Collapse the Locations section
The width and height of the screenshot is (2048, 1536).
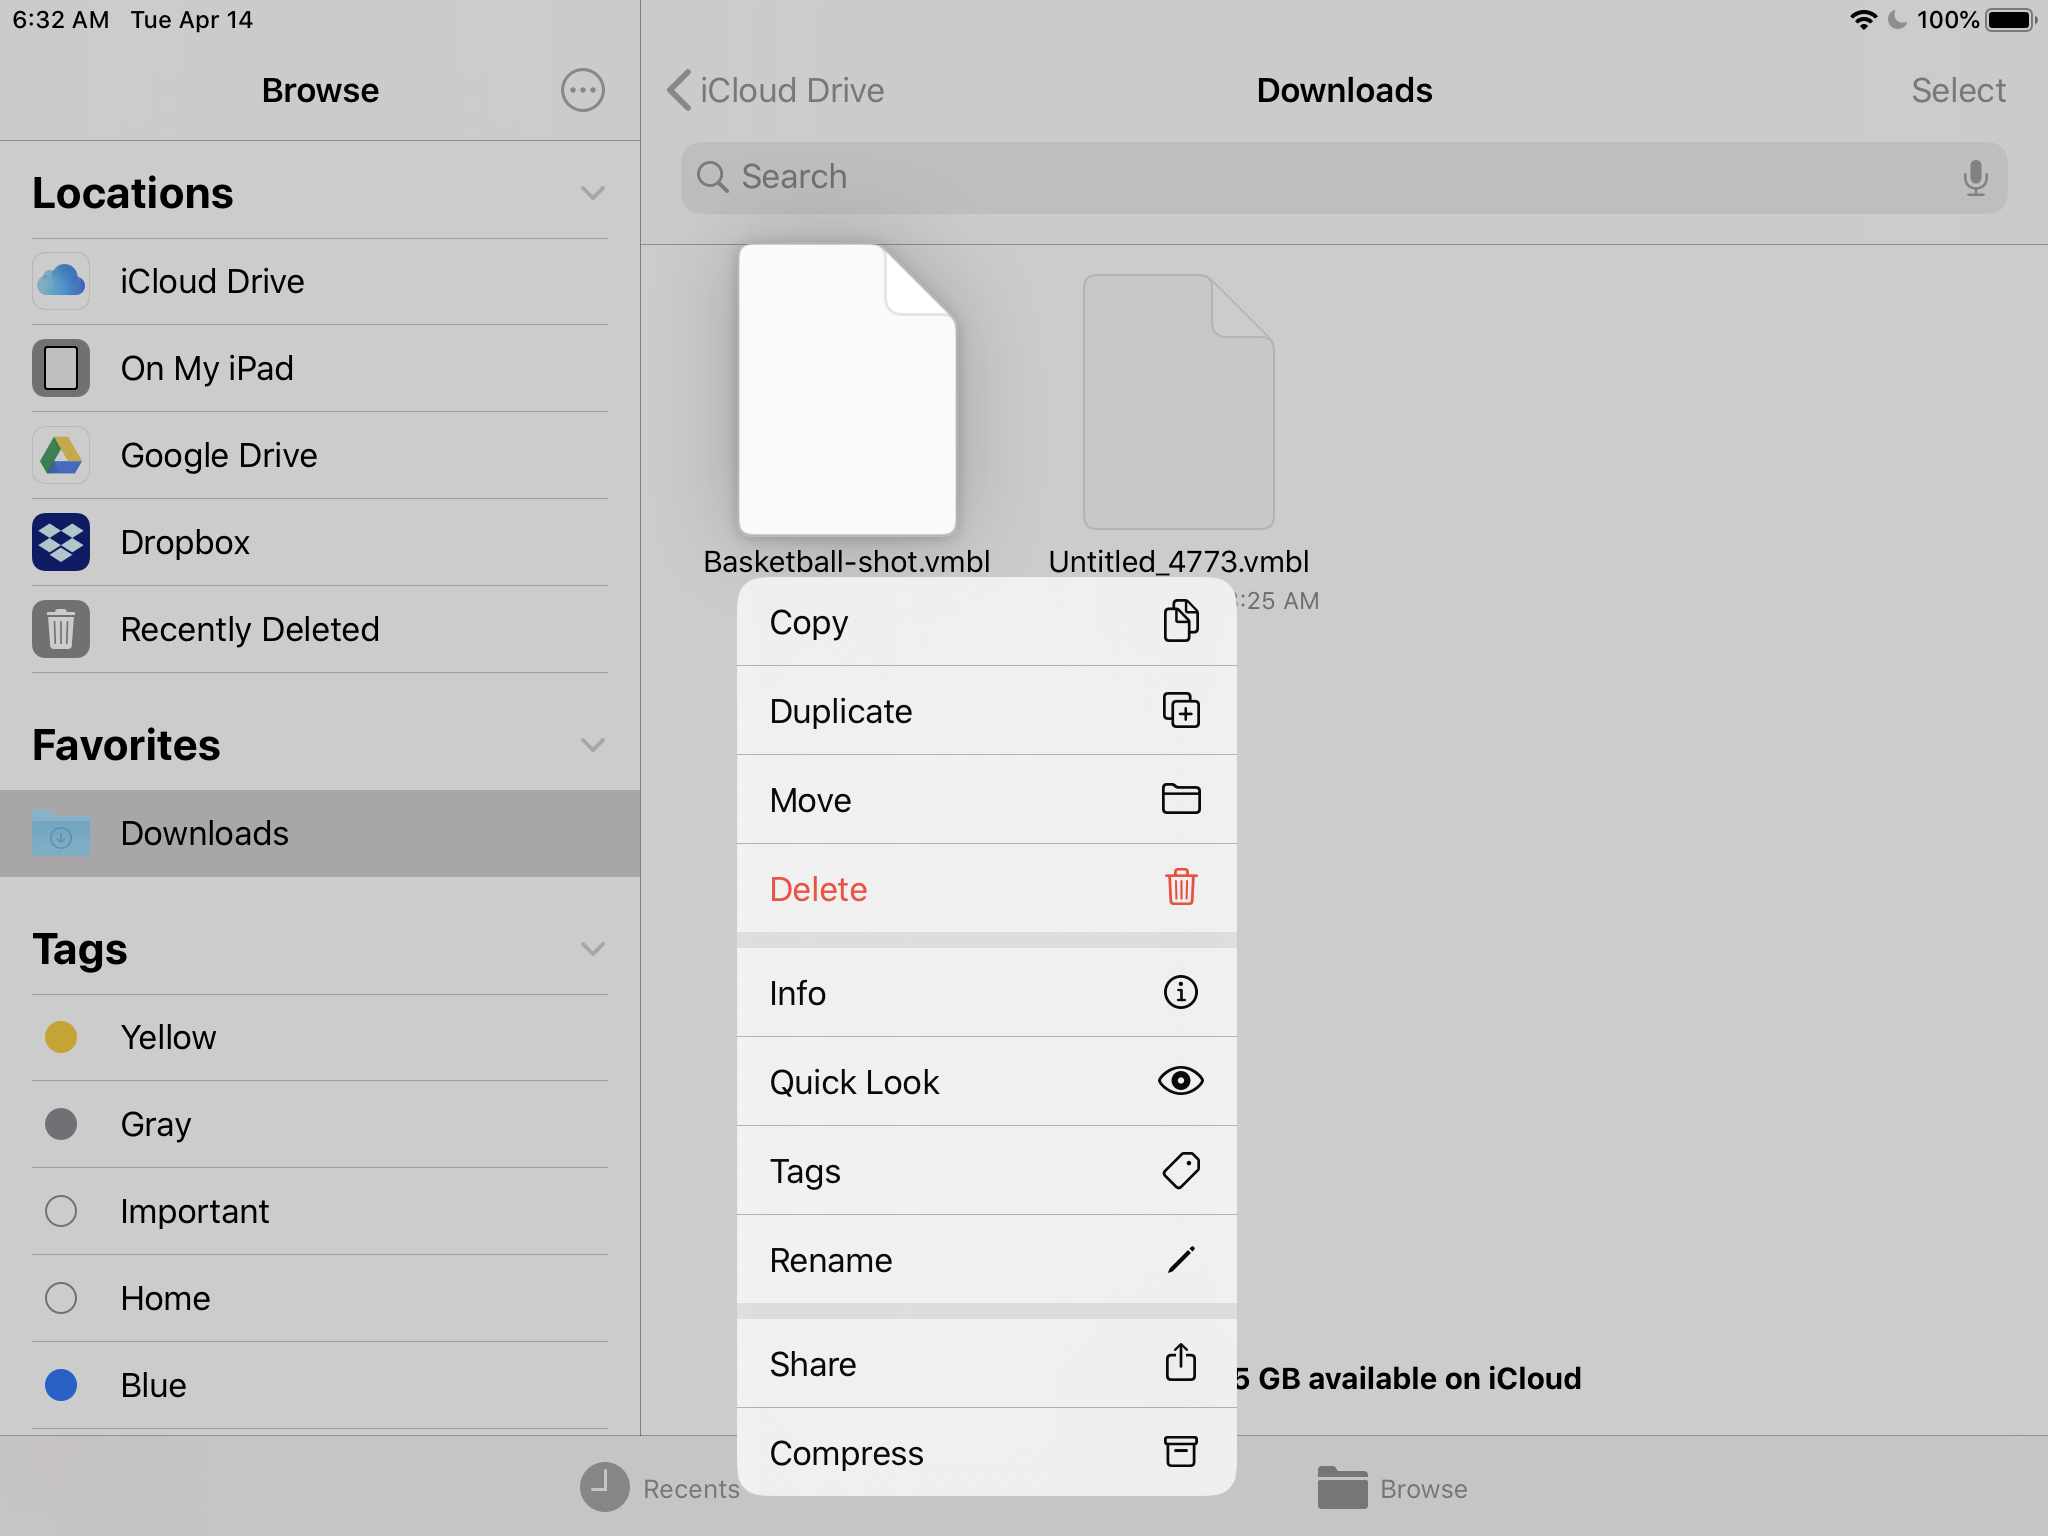coord(592,192)
